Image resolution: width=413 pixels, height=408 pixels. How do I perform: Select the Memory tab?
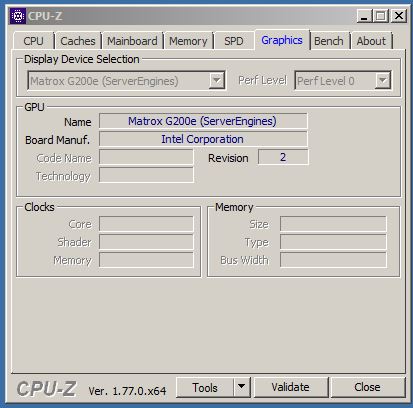[x=188, y=41]
